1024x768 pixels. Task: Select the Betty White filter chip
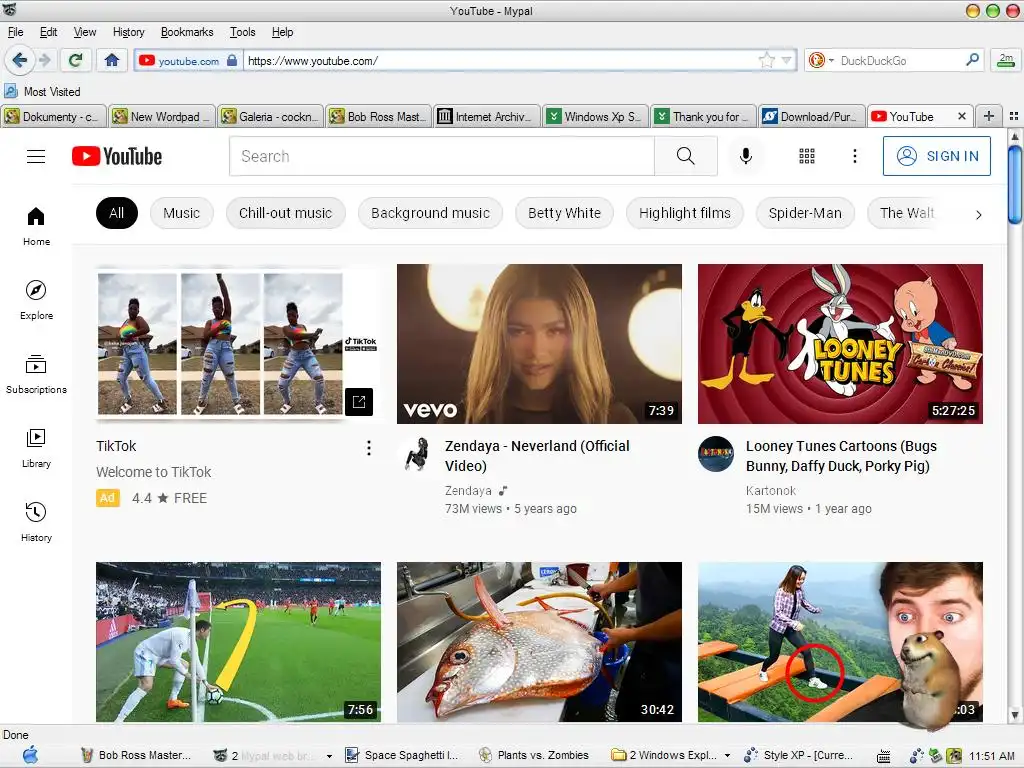564,213
